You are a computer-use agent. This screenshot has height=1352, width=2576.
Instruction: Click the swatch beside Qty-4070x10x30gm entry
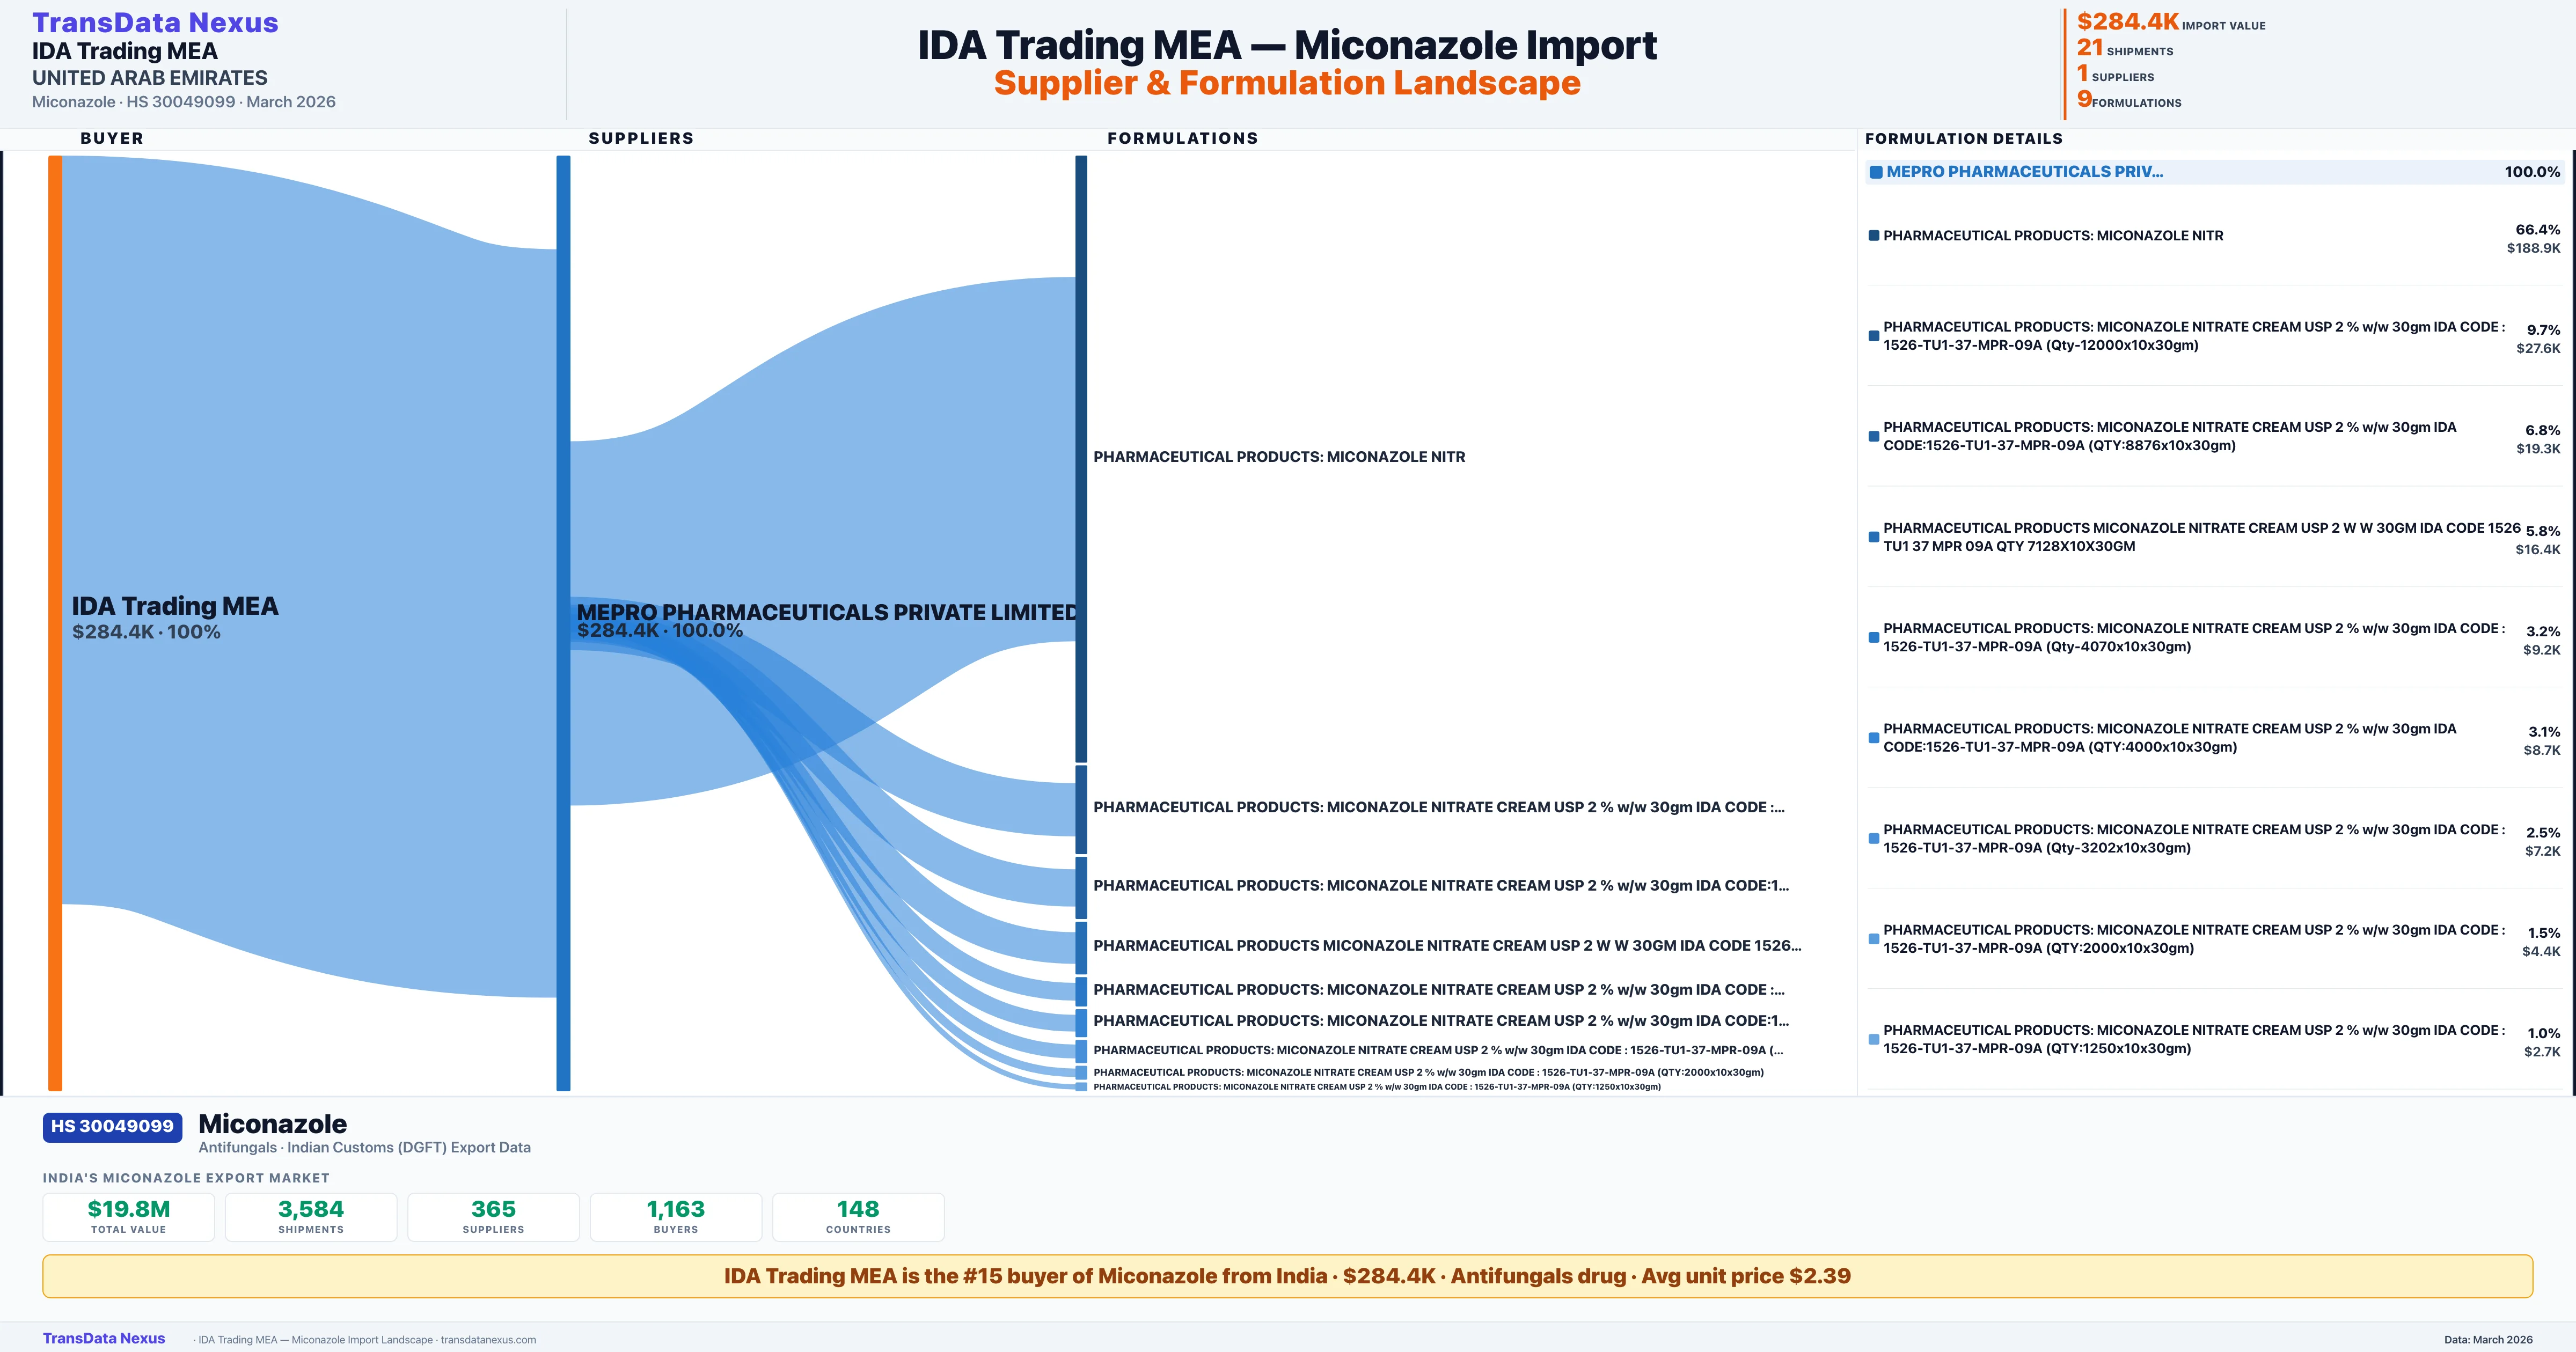click(1874, 637)
